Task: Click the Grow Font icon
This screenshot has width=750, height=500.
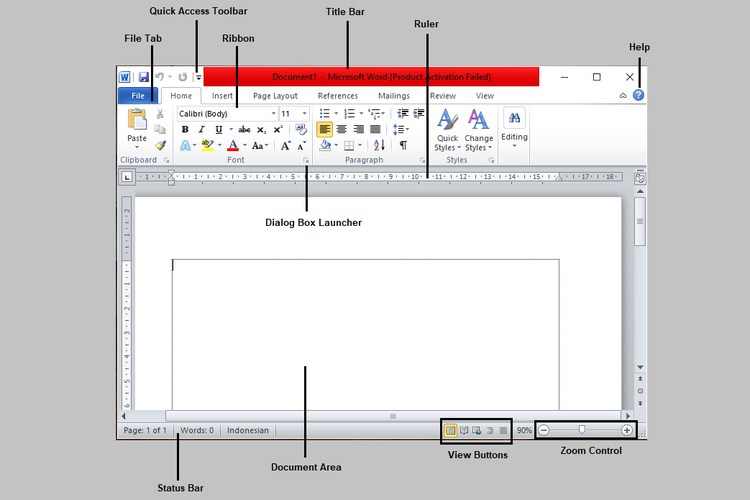Action: pos(286,145)
